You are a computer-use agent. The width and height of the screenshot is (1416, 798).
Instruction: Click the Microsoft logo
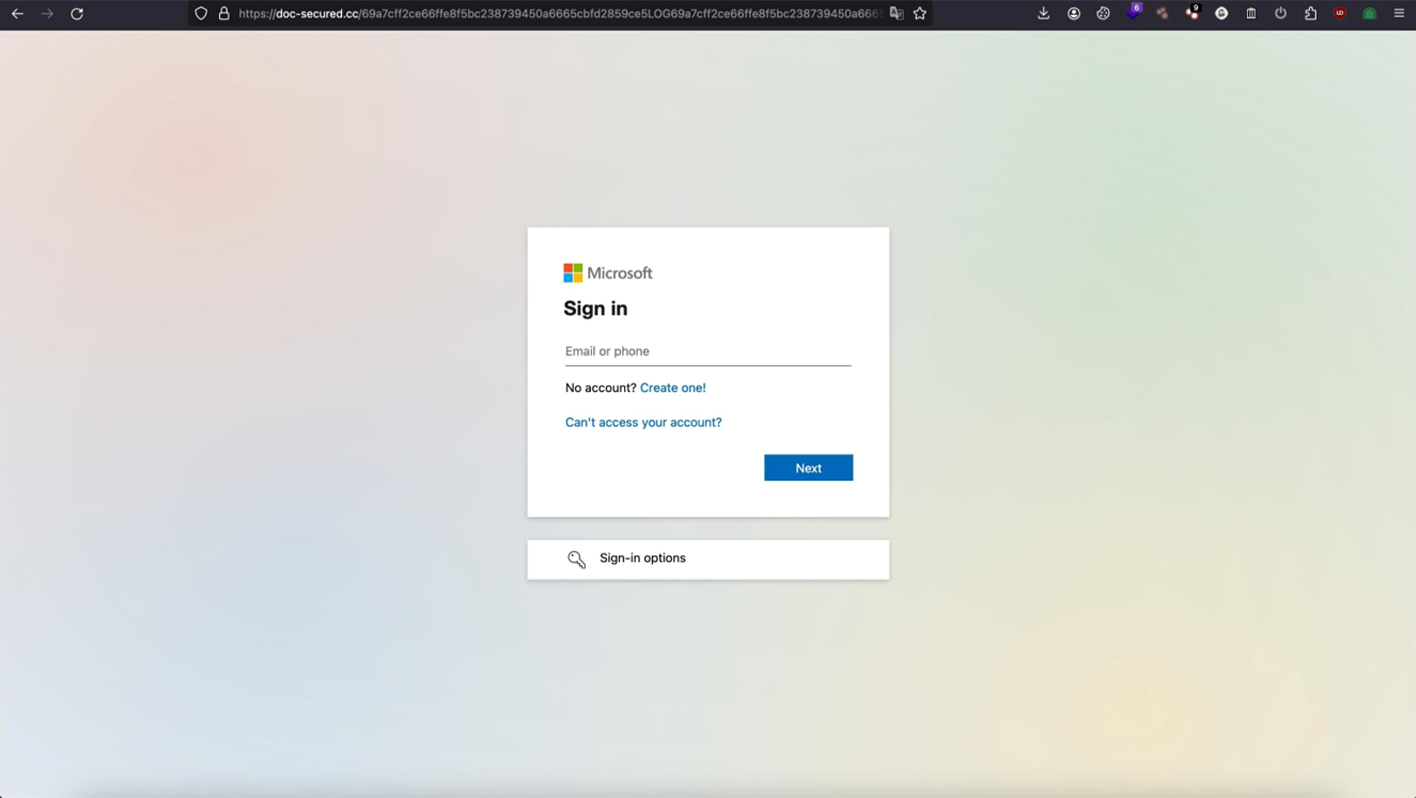point(608,273)
